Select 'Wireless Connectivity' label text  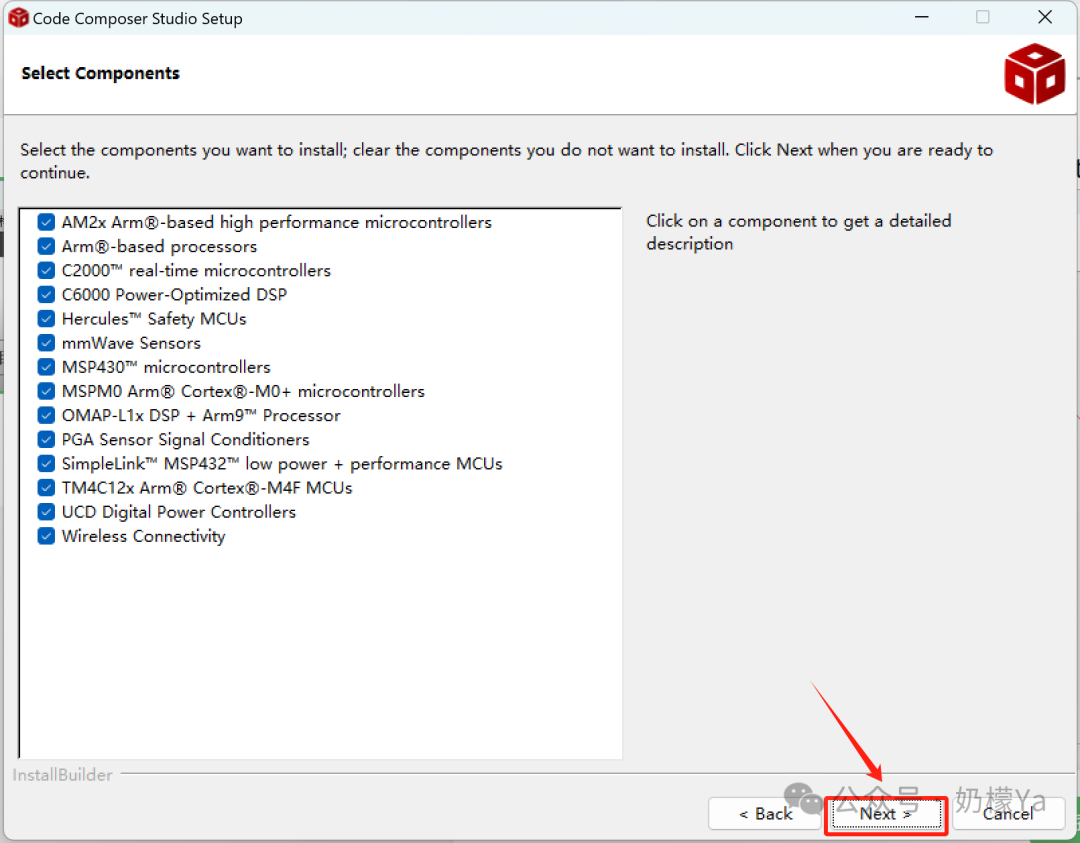coord(143,536)
